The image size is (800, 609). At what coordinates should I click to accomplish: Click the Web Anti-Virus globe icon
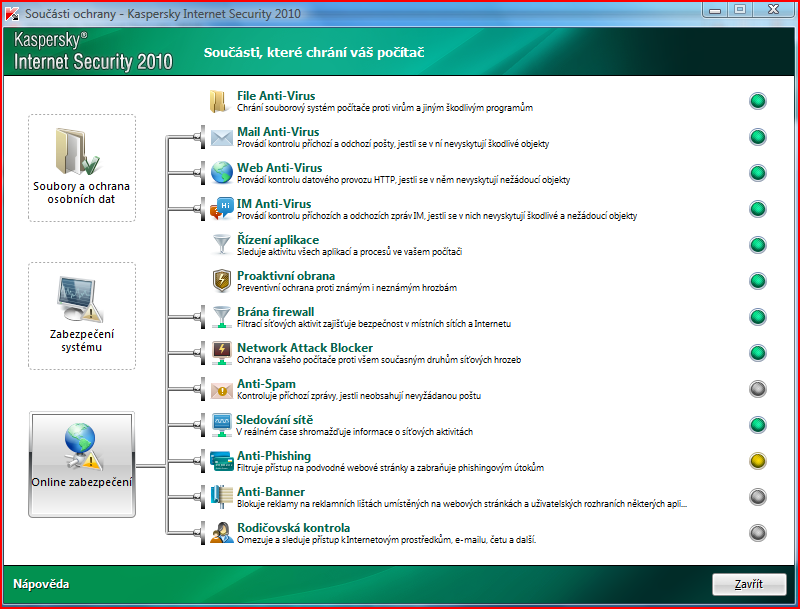(221, 173)
